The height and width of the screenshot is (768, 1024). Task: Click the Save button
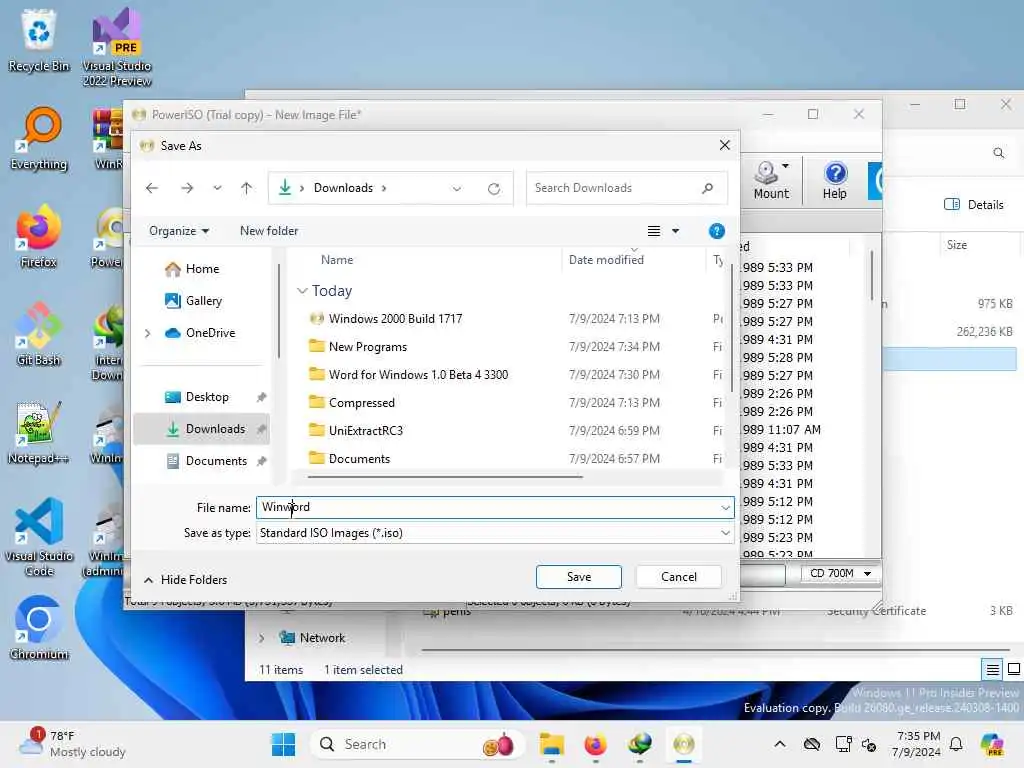tap(579, 577)
